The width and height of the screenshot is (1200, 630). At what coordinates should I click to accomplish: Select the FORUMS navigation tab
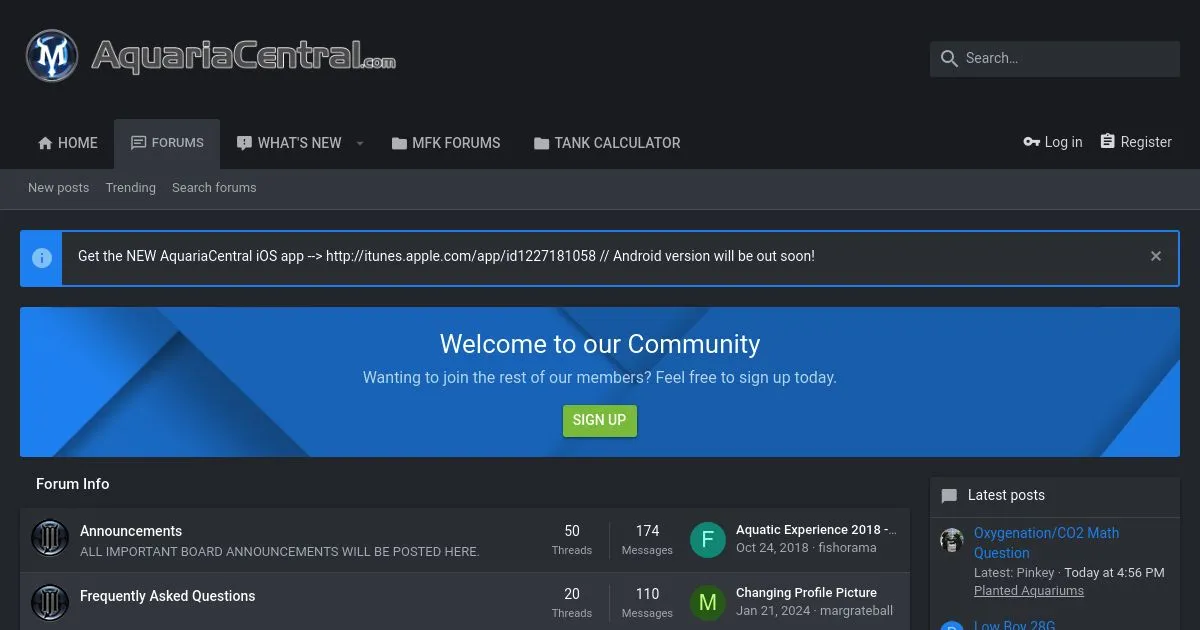[x=167, y=143]
